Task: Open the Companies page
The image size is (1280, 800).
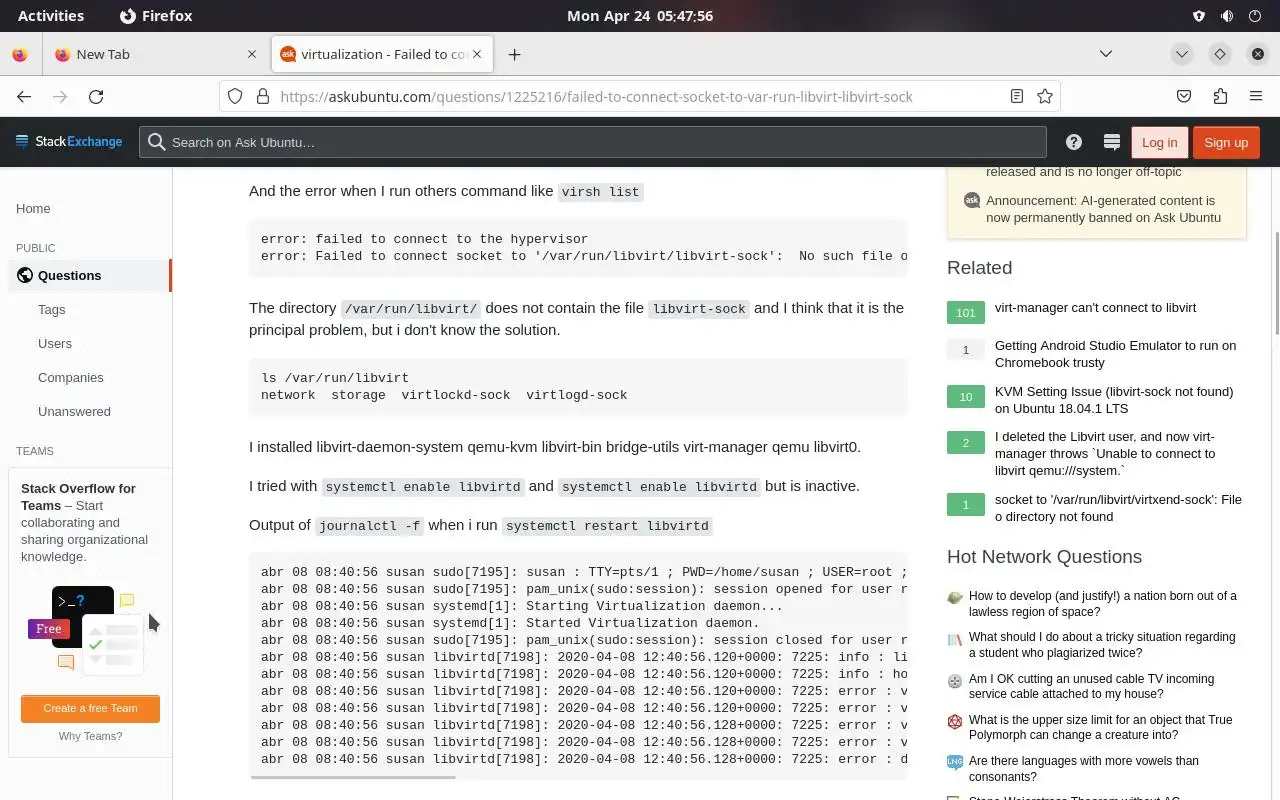Action: [71, 377]
